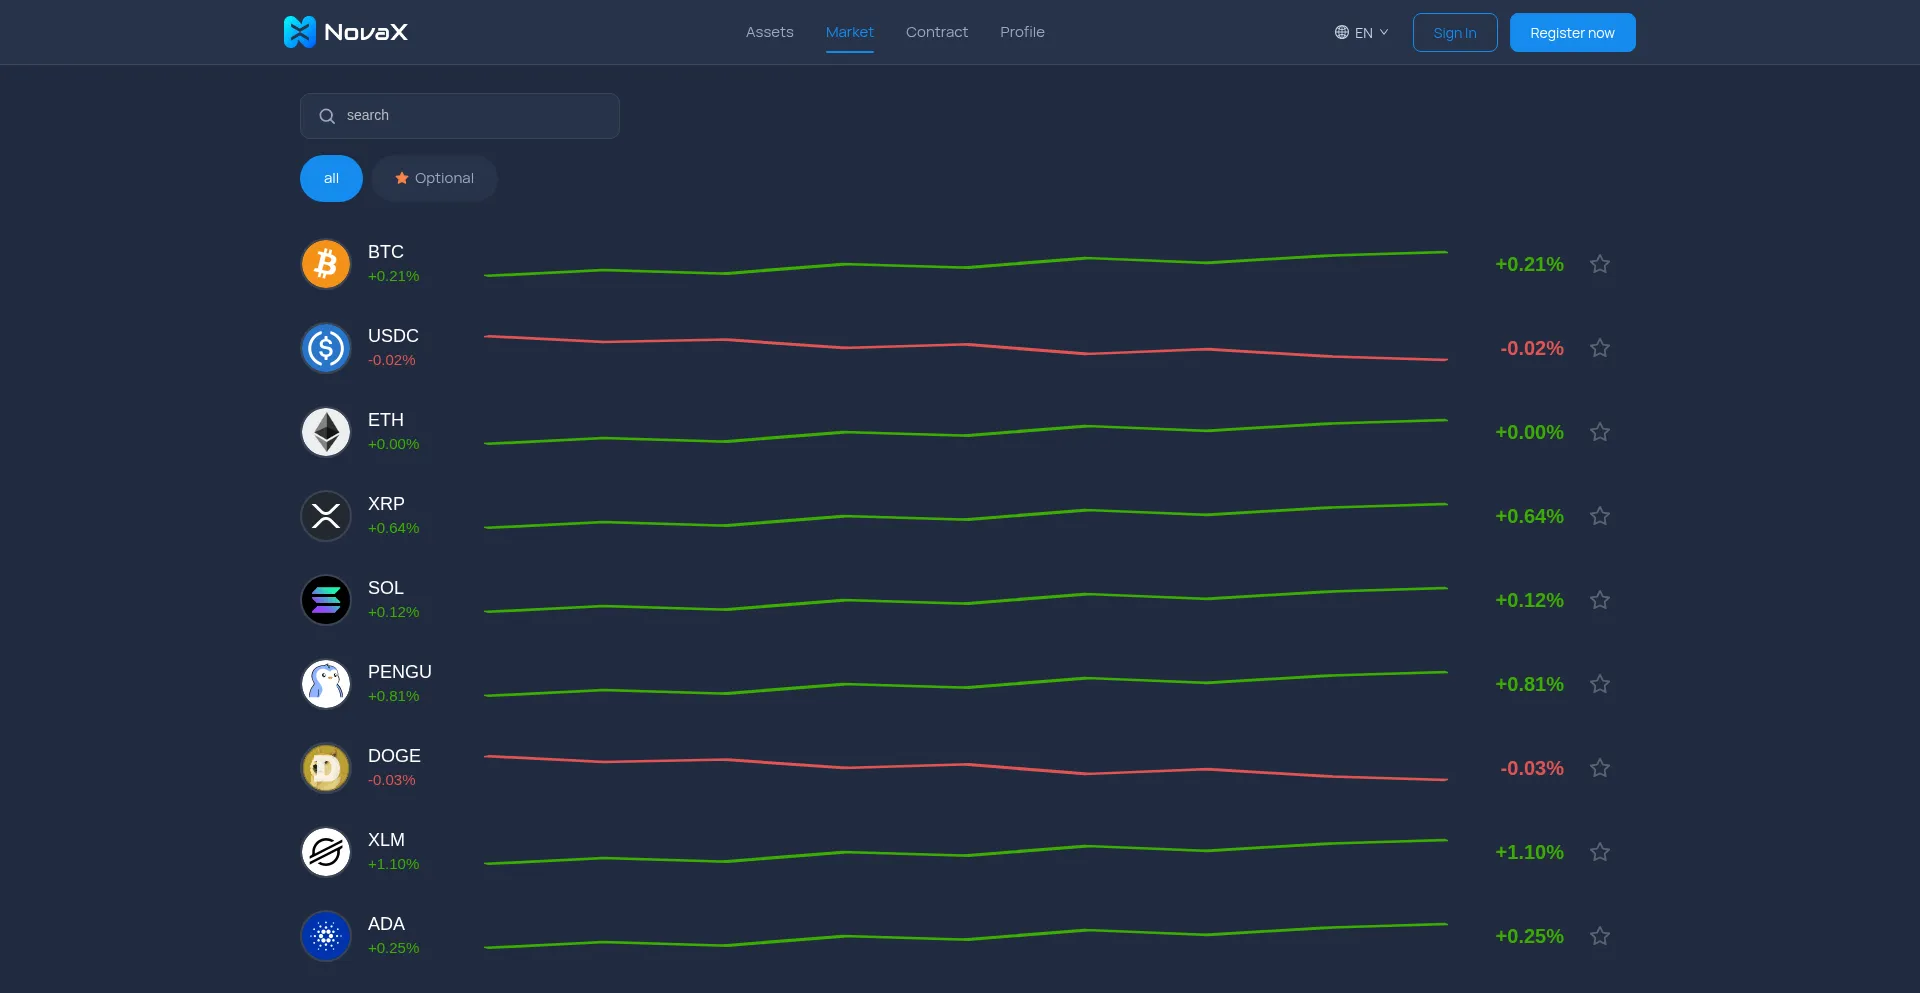
Task: Click the SOL ticker name
Action: point(386,588)
